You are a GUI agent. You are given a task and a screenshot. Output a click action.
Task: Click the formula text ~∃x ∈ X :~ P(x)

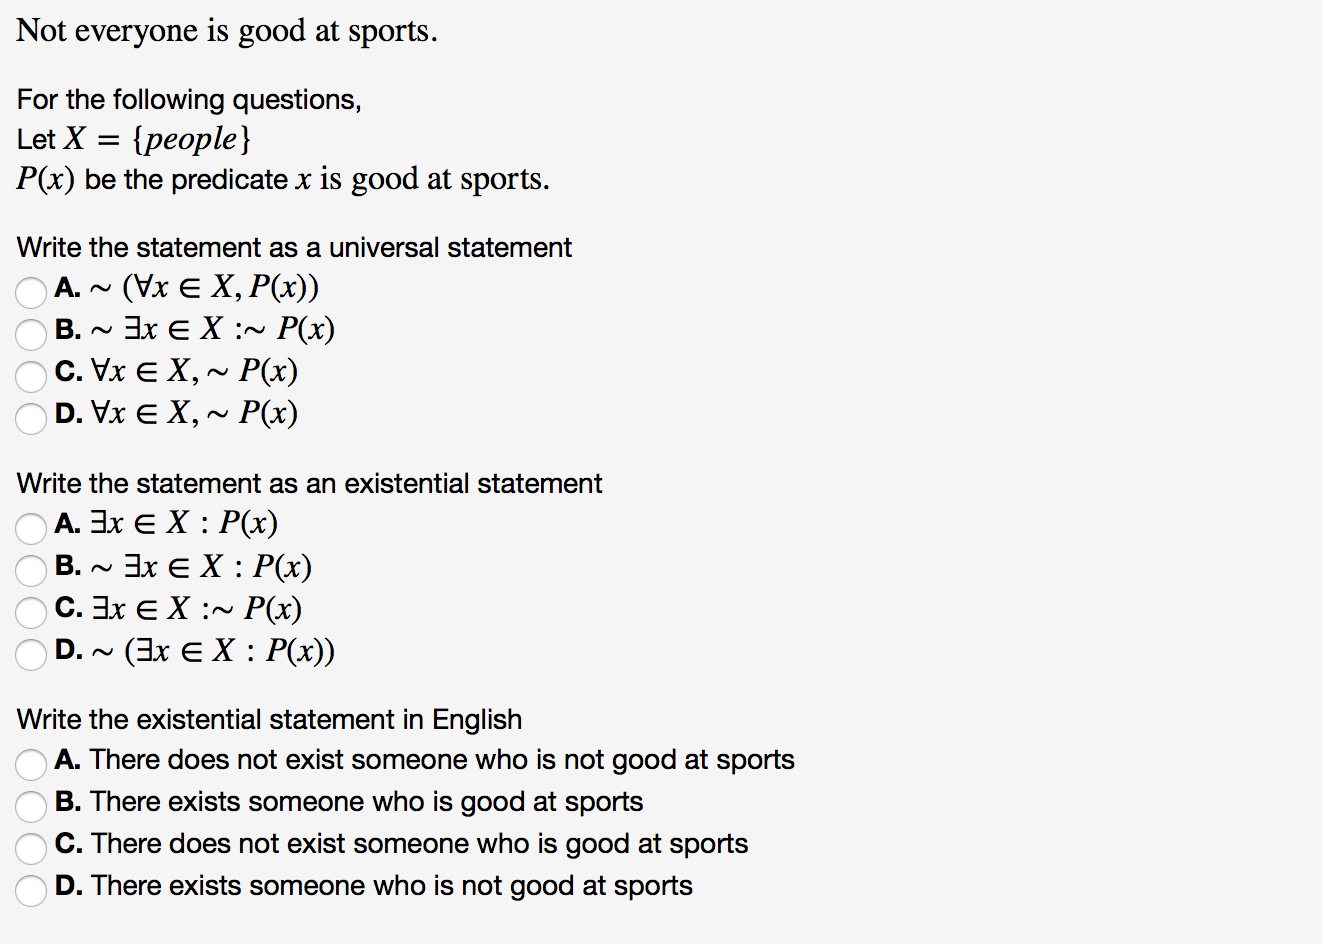coord(213,329)
